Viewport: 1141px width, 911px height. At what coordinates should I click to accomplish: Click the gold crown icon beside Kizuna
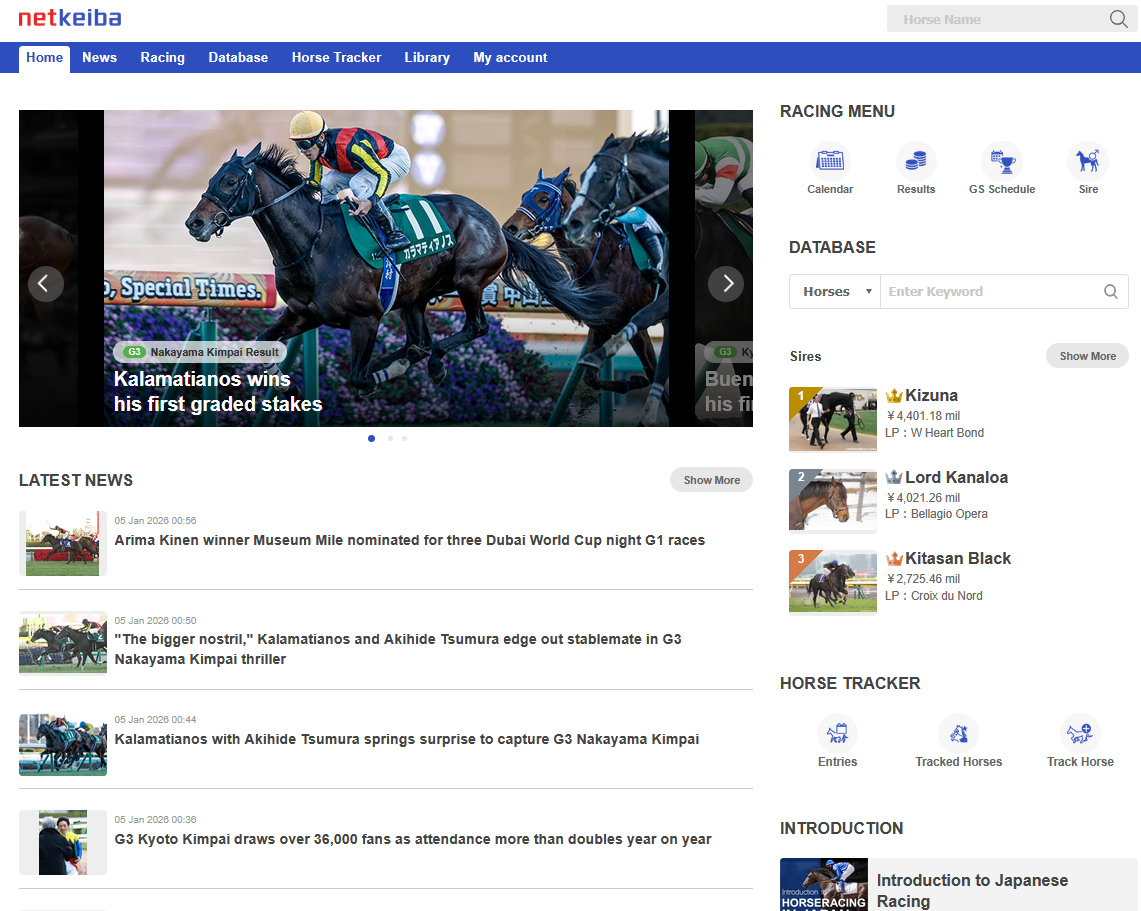coord(894,396)
